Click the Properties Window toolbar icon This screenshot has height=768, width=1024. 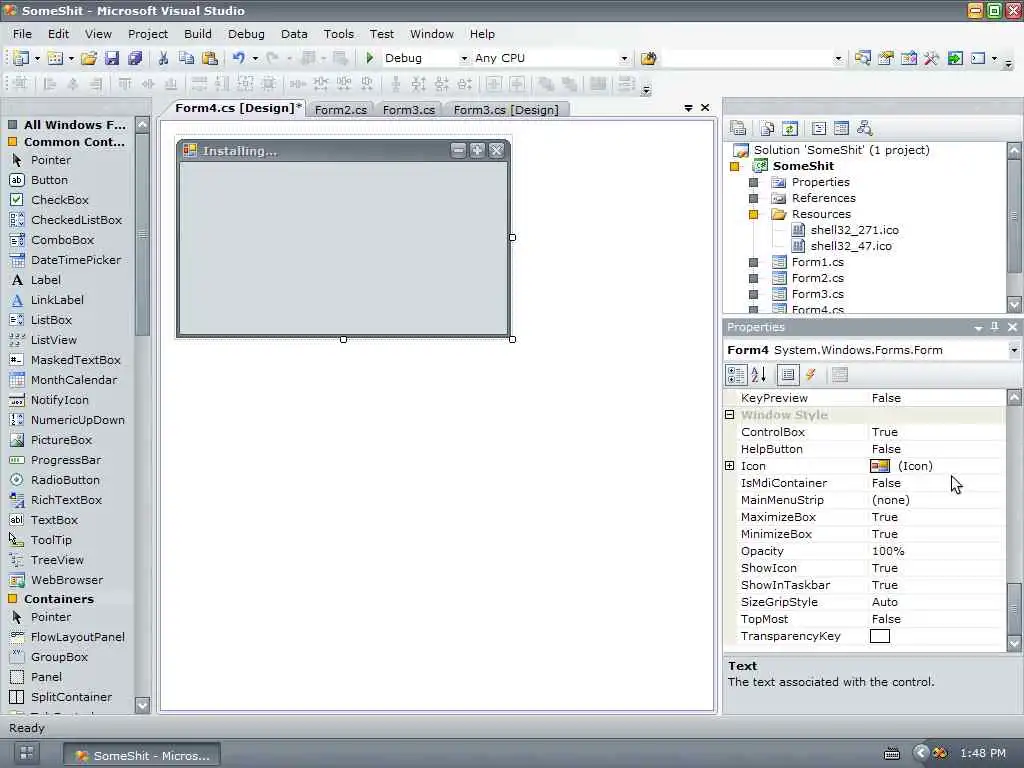886,58
